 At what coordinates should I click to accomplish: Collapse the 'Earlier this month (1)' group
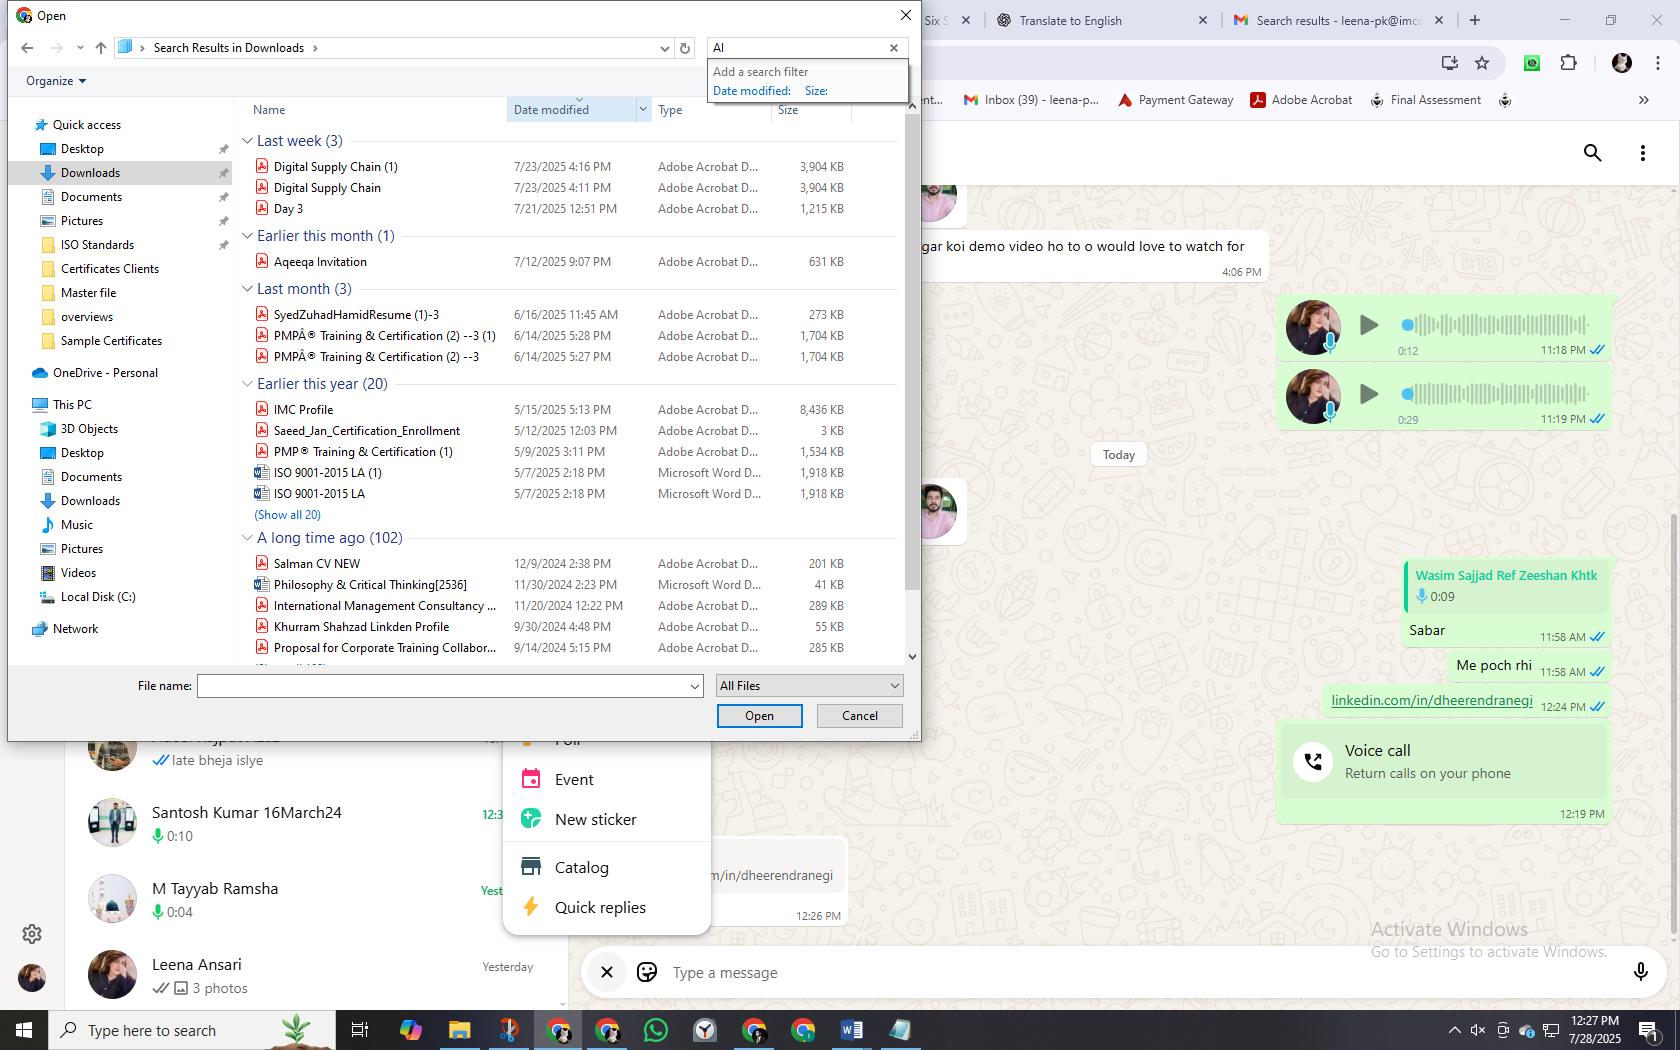pyautogui.click(x=247, y=236)
